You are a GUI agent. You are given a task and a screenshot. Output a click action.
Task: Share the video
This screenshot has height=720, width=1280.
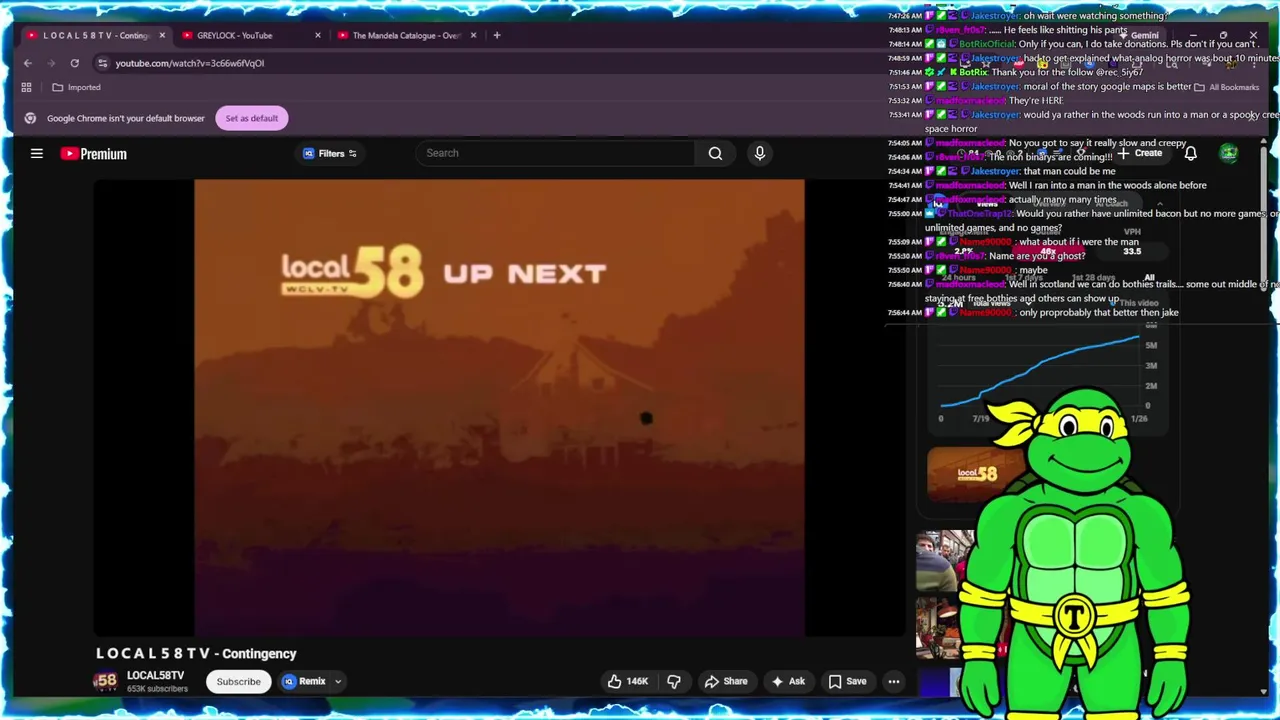click(x=725, y=682)
